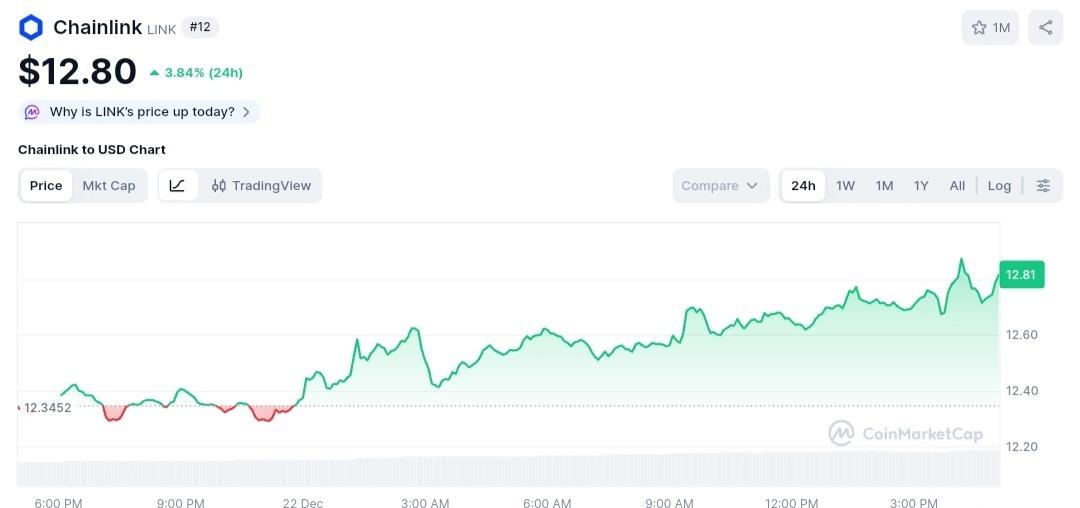
Task: Display All time price history
Action: coord(957,186)
